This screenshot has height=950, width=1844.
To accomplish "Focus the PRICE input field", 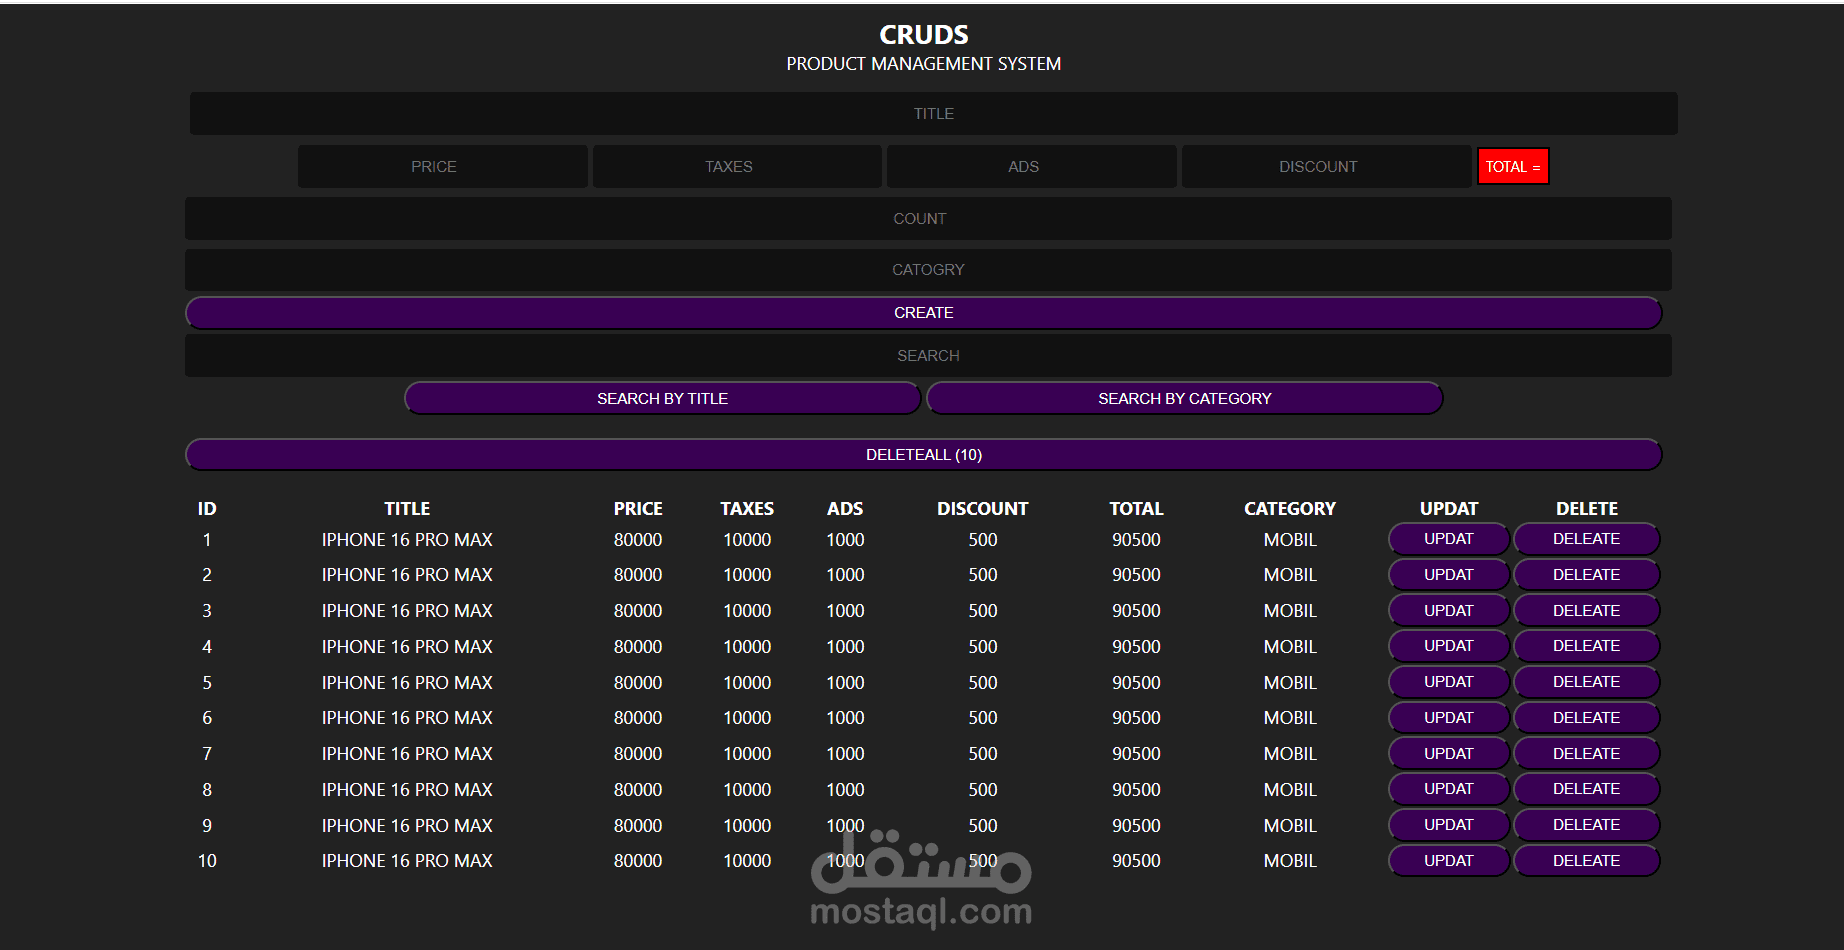I will pos(443,167).
